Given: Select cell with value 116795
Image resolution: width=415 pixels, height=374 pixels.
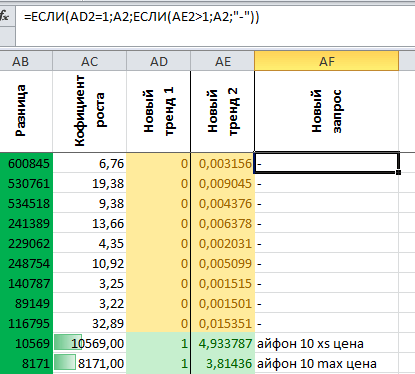Looking at the screenshot, I should [26, 323].
